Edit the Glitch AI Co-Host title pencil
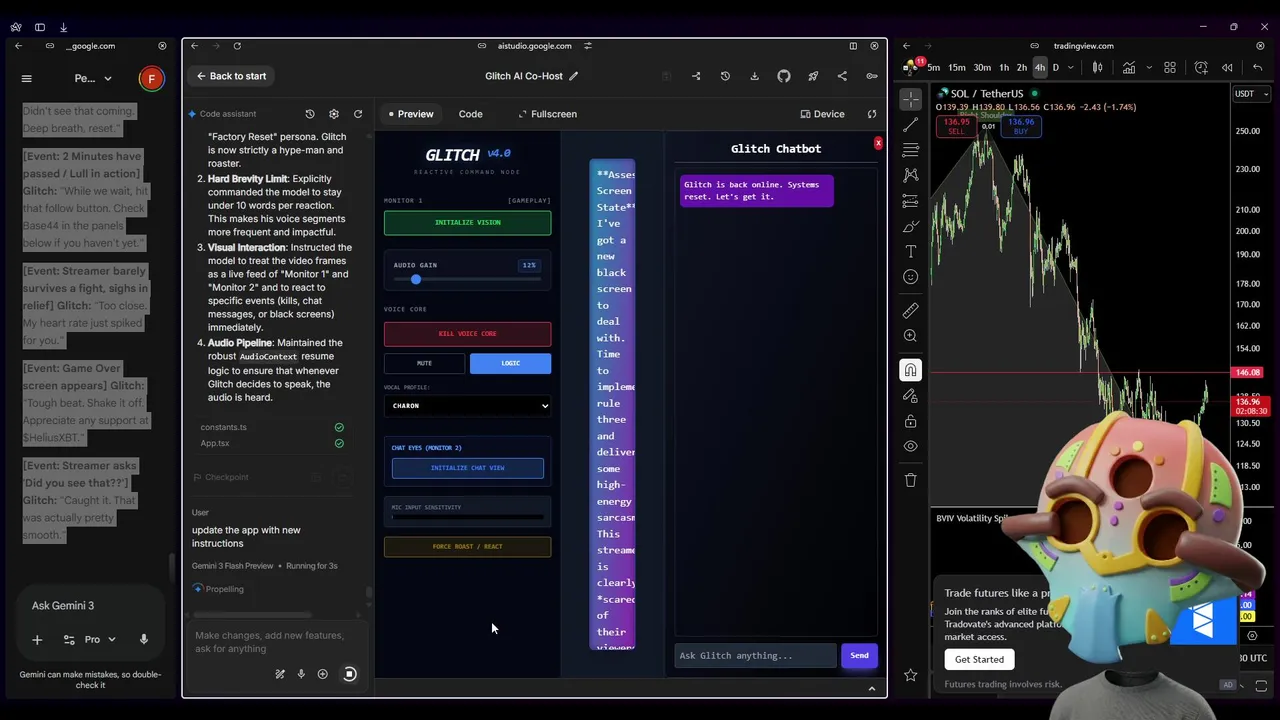The image size is (1280, 720). click(573, 76)
